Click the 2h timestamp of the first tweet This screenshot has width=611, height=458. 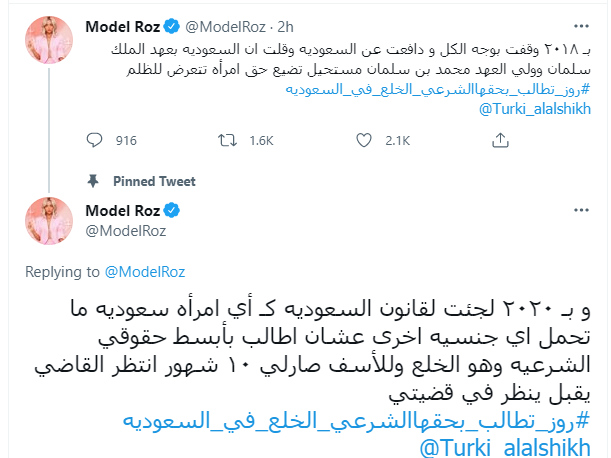pos(285,27)
